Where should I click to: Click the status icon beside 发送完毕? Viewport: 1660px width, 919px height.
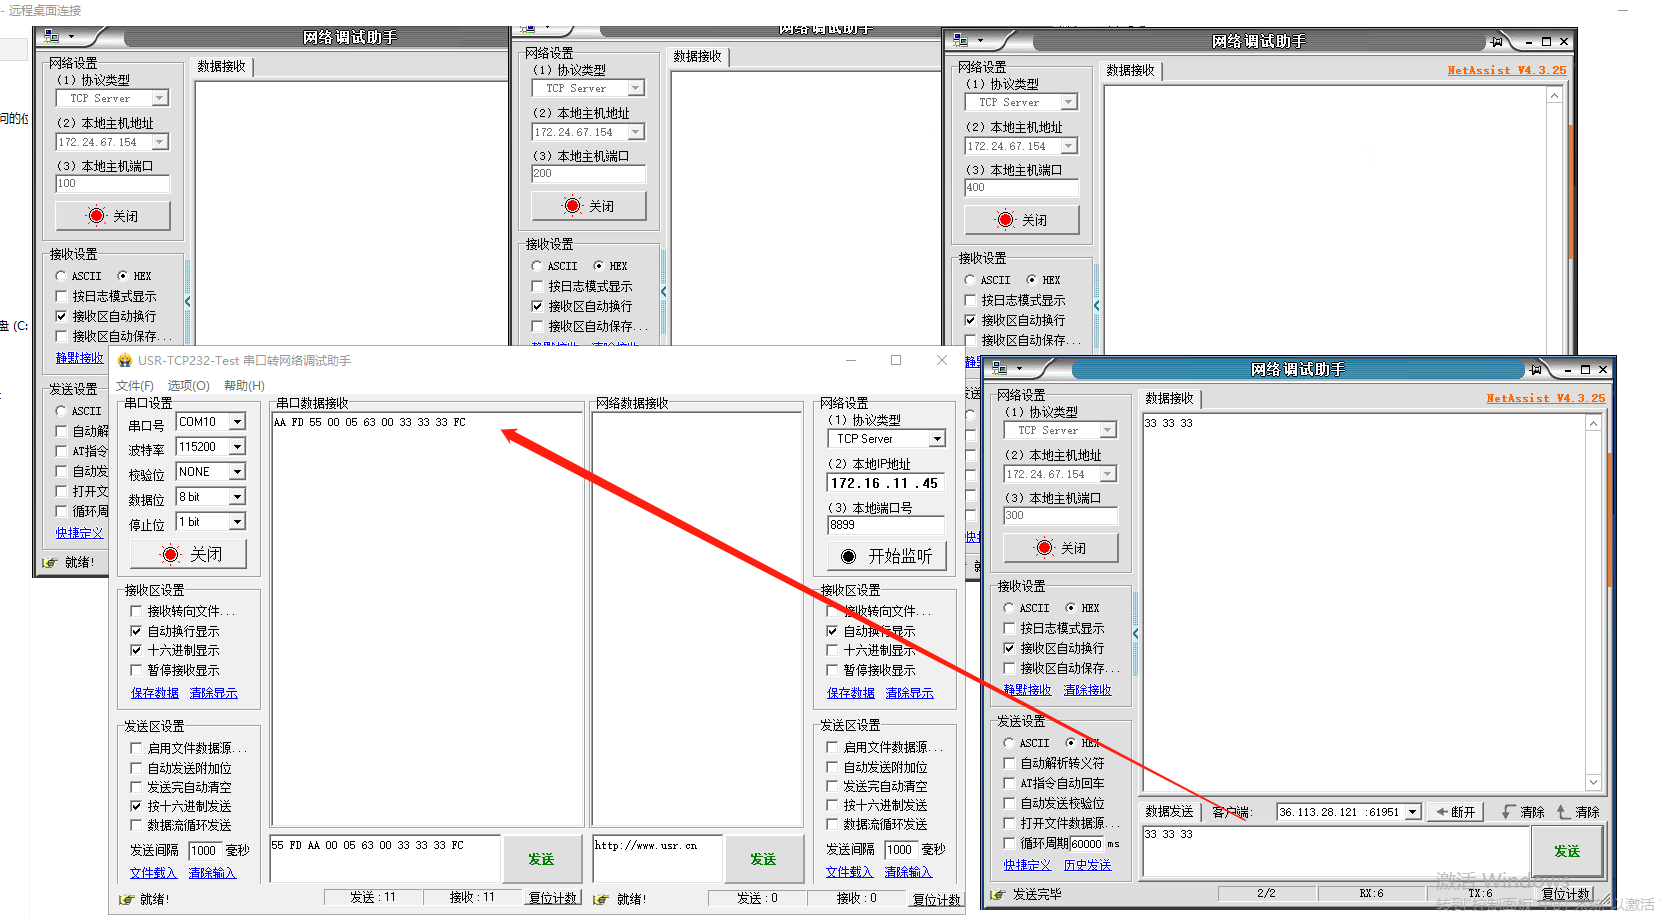pos(998,895)
